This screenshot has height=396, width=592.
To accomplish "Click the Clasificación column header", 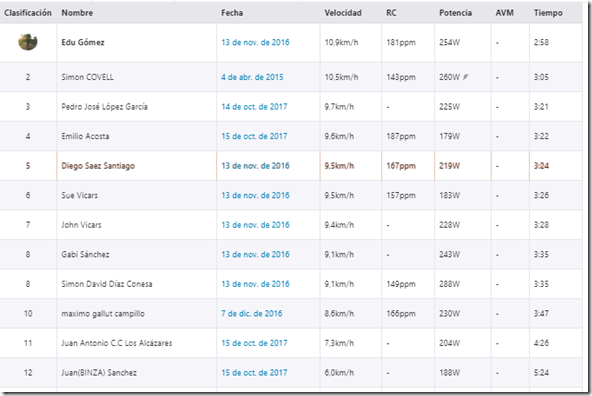I will click(x=28, y=13).
